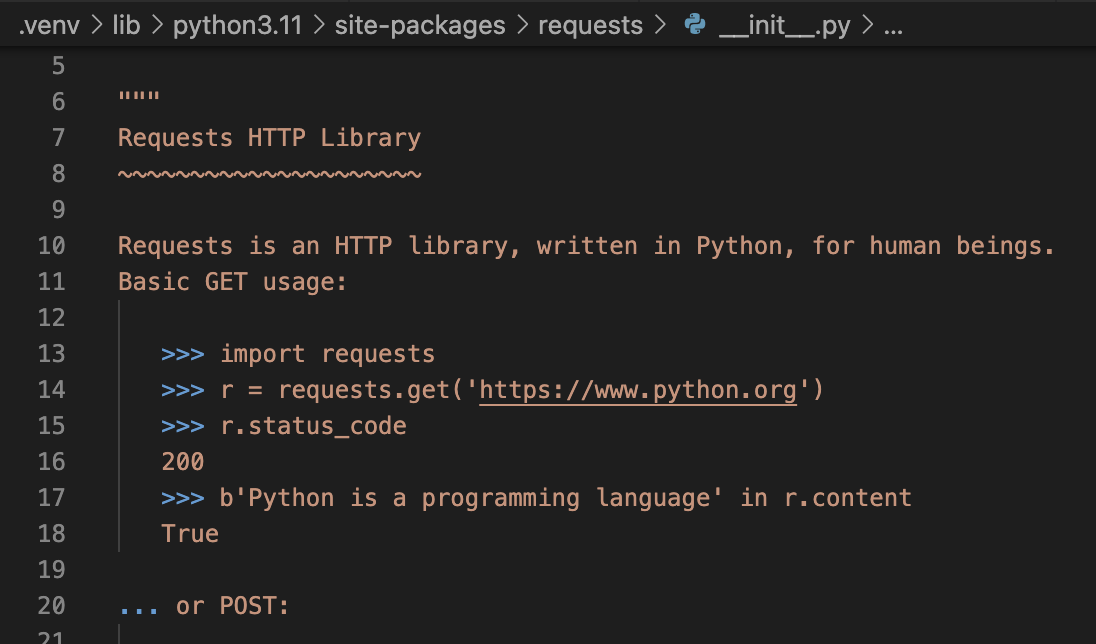
Task: Open the trailing ellipsis symbol breadcrumb
Action: 894,26
